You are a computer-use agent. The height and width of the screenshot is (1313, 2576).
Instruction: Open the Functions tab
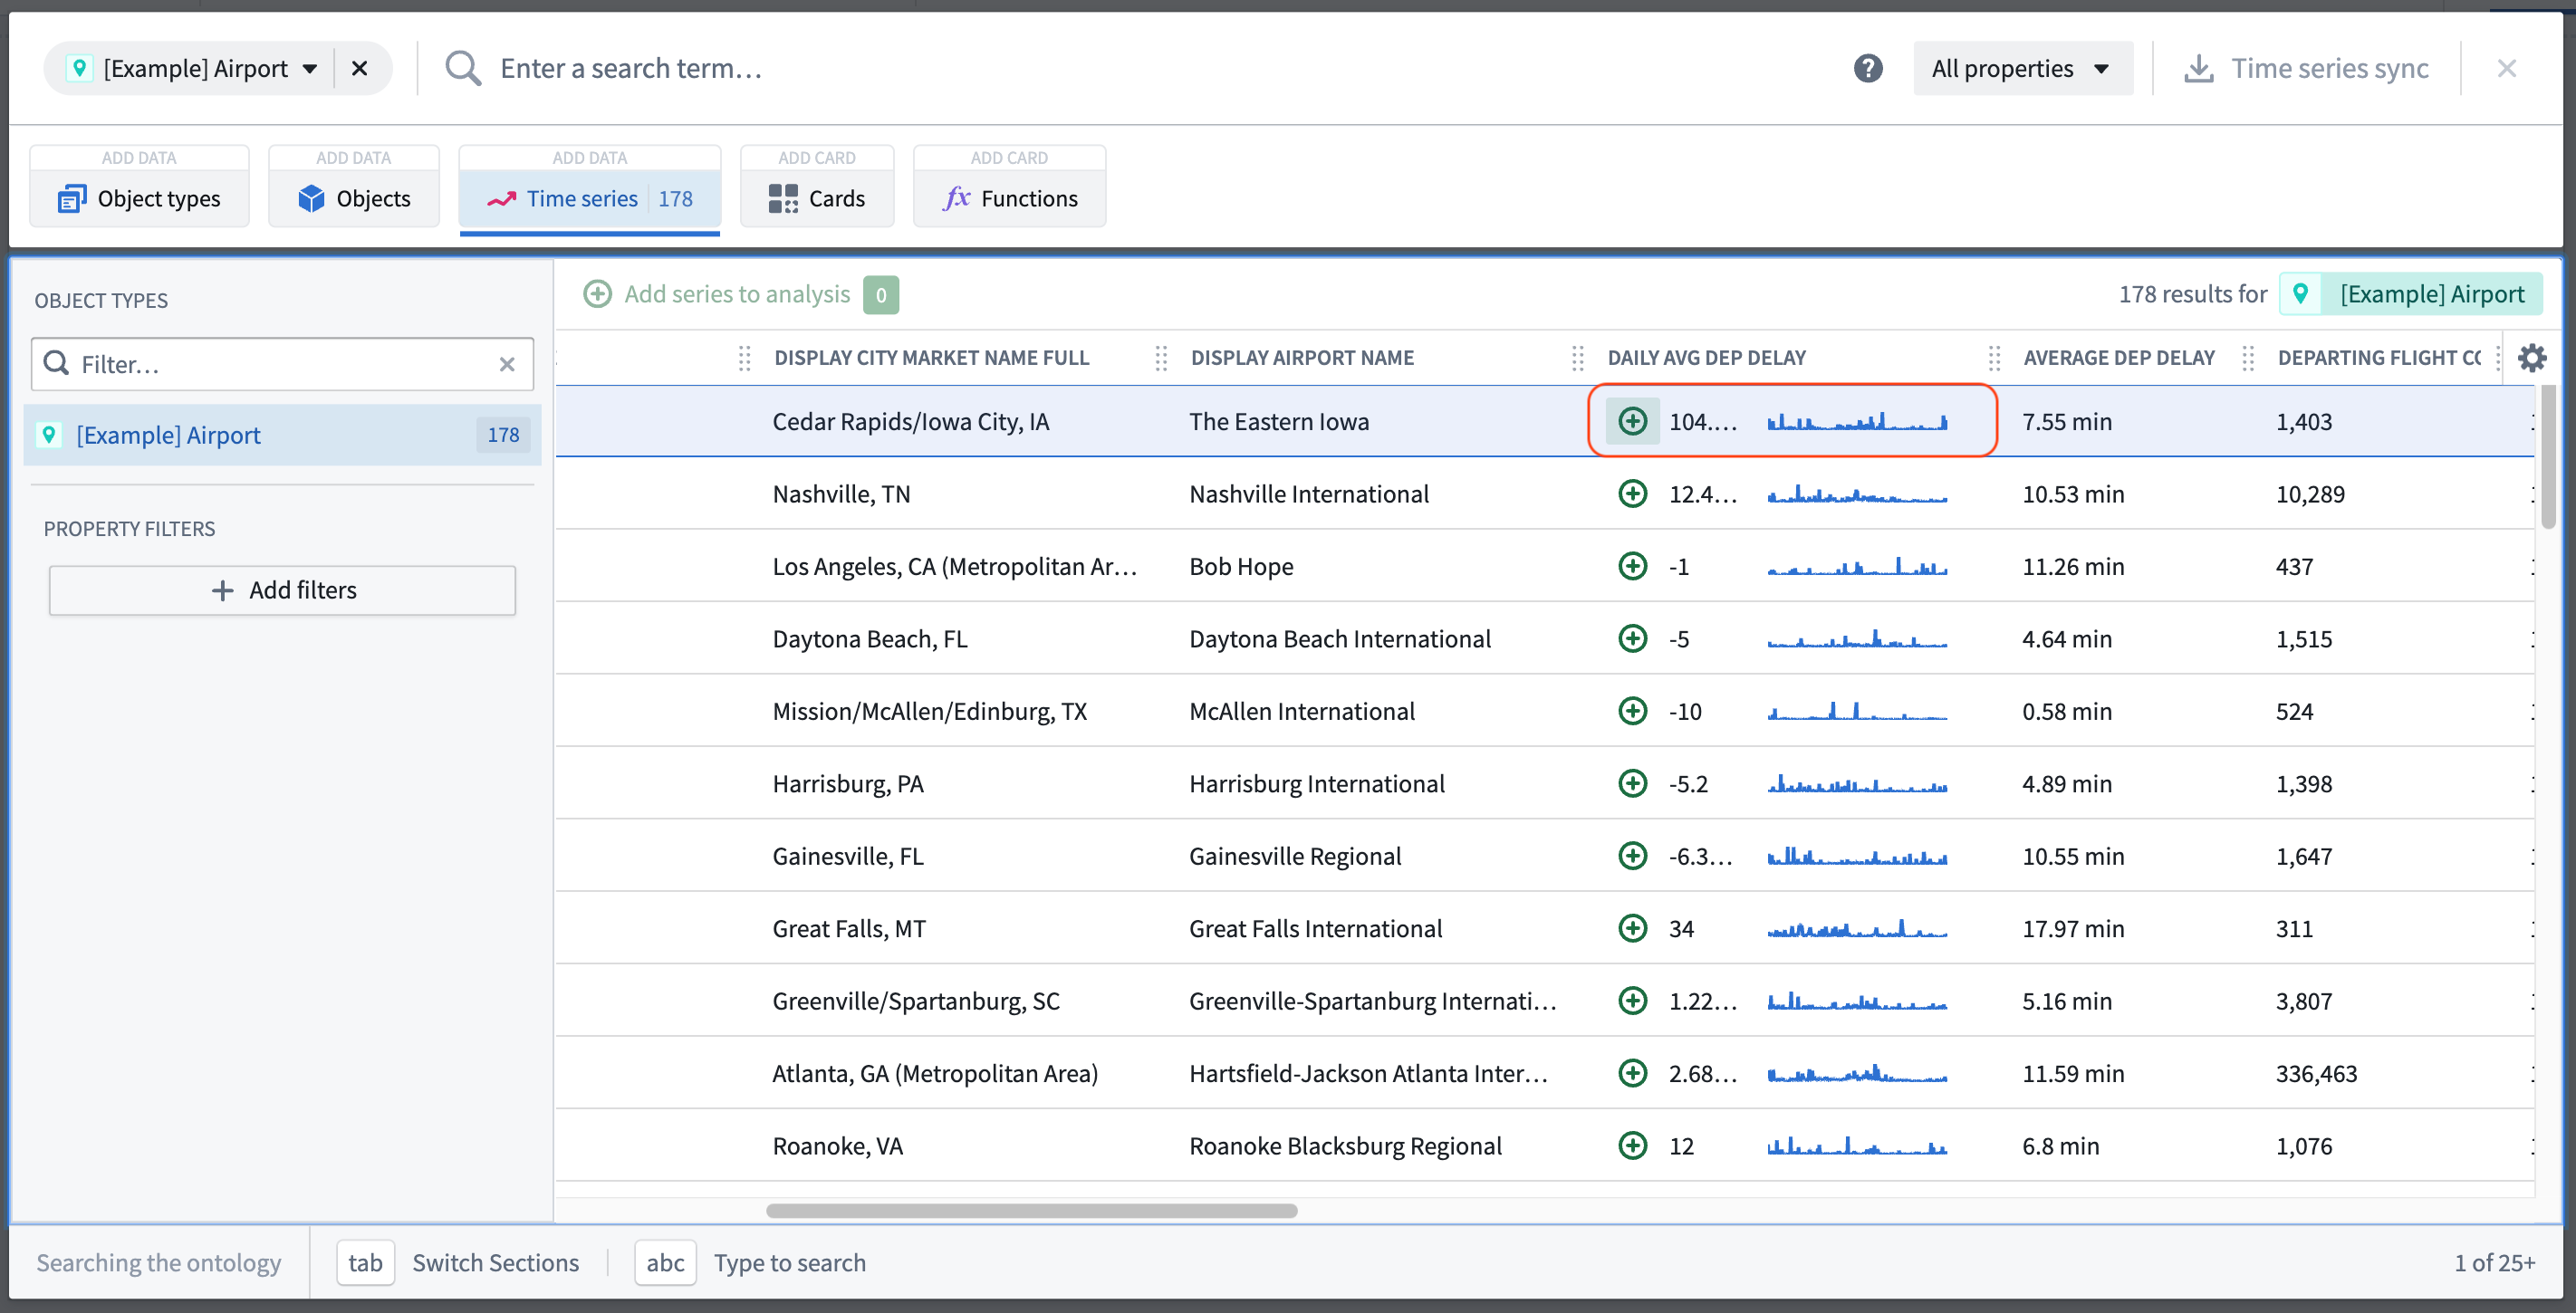click(1009, 198)
